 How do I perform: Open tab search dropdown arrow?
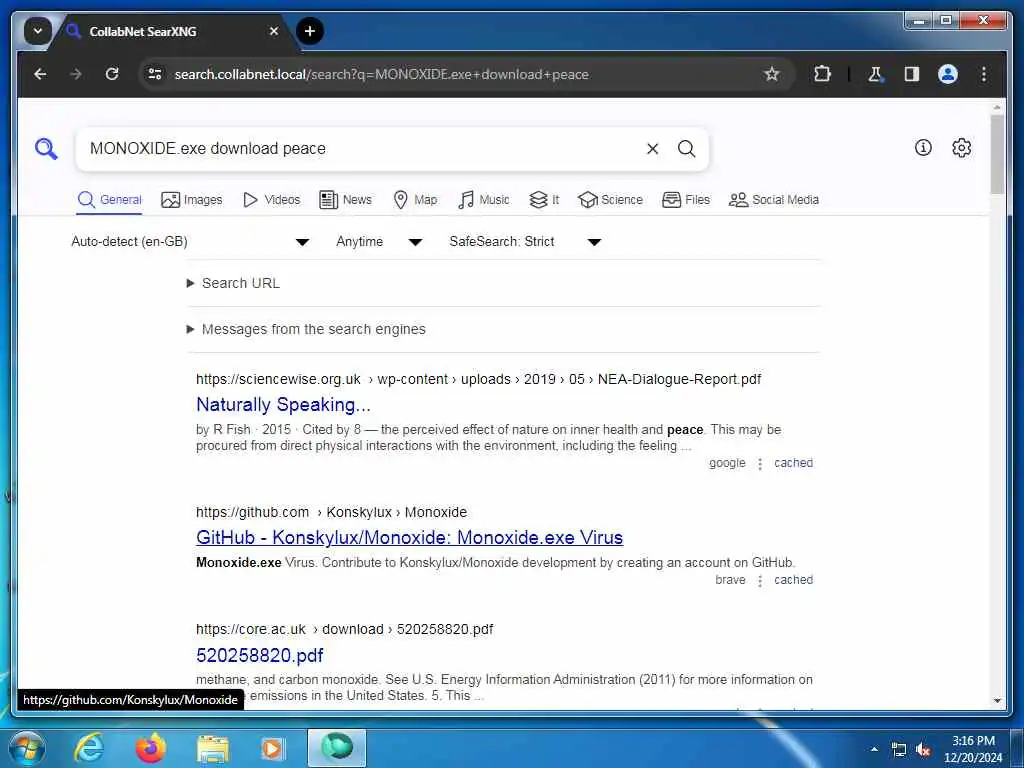click(x=38, y=31)
